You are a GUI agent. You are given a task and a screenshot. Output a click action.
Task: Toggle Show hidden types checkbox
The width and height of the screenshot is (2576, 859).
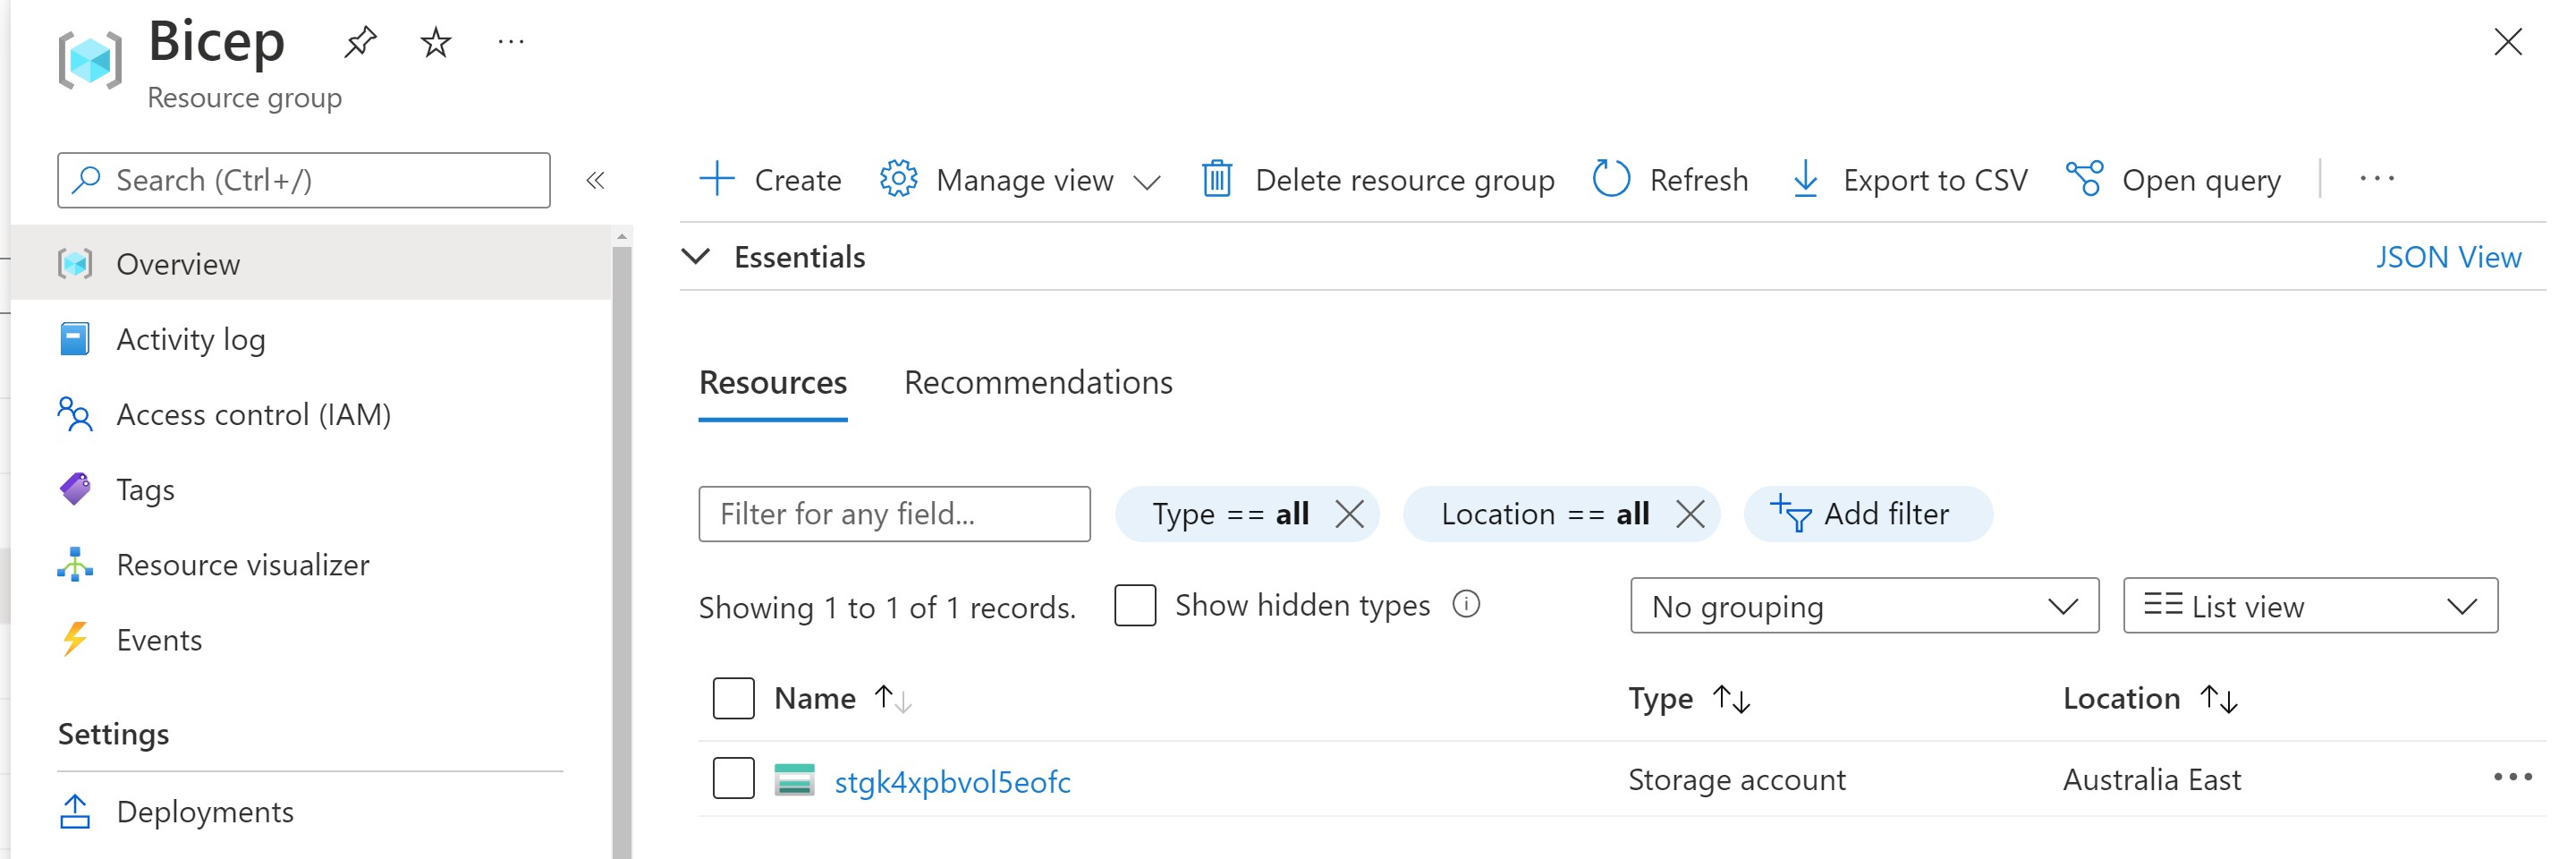[1135, 605]
